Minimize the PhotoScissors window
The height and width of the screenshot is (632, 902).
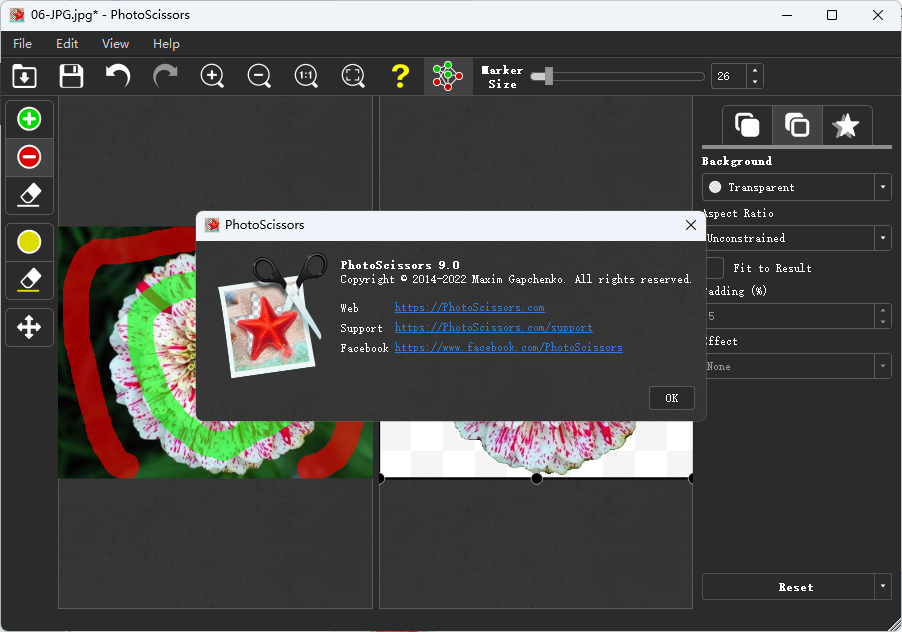point(787,15)
